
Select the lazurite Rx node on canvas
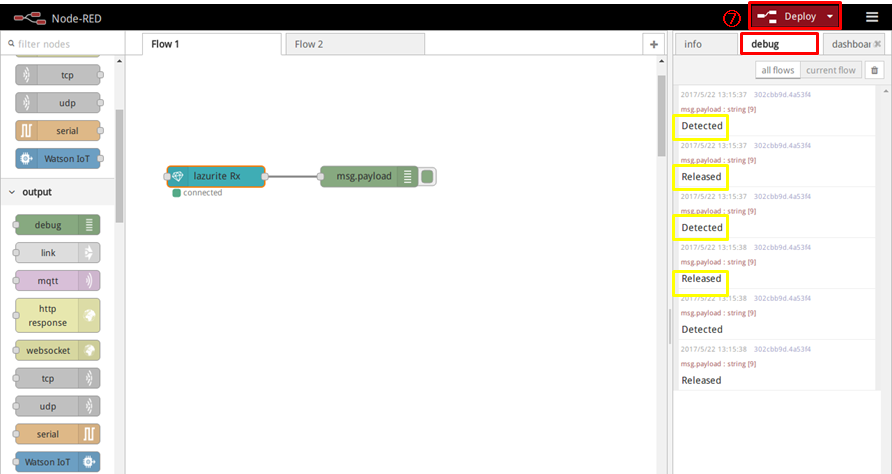click(216, 176)
